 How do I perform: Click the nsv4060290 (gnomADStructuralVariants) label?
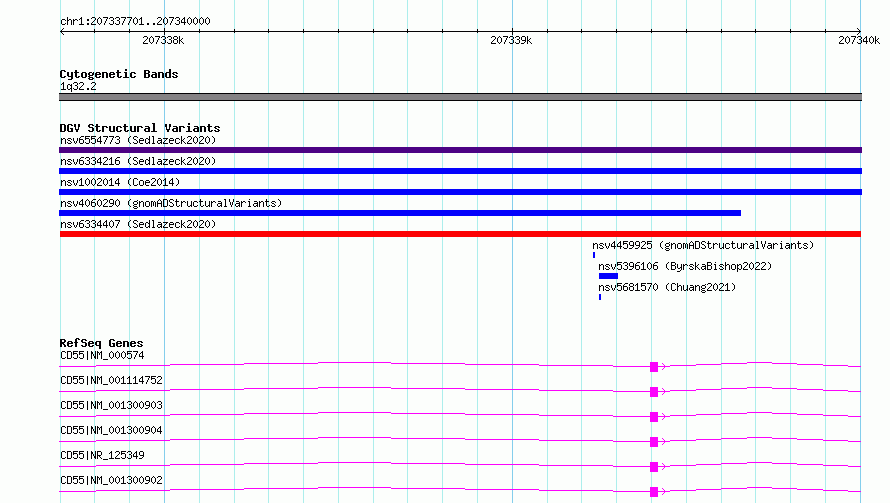point(171,203)
